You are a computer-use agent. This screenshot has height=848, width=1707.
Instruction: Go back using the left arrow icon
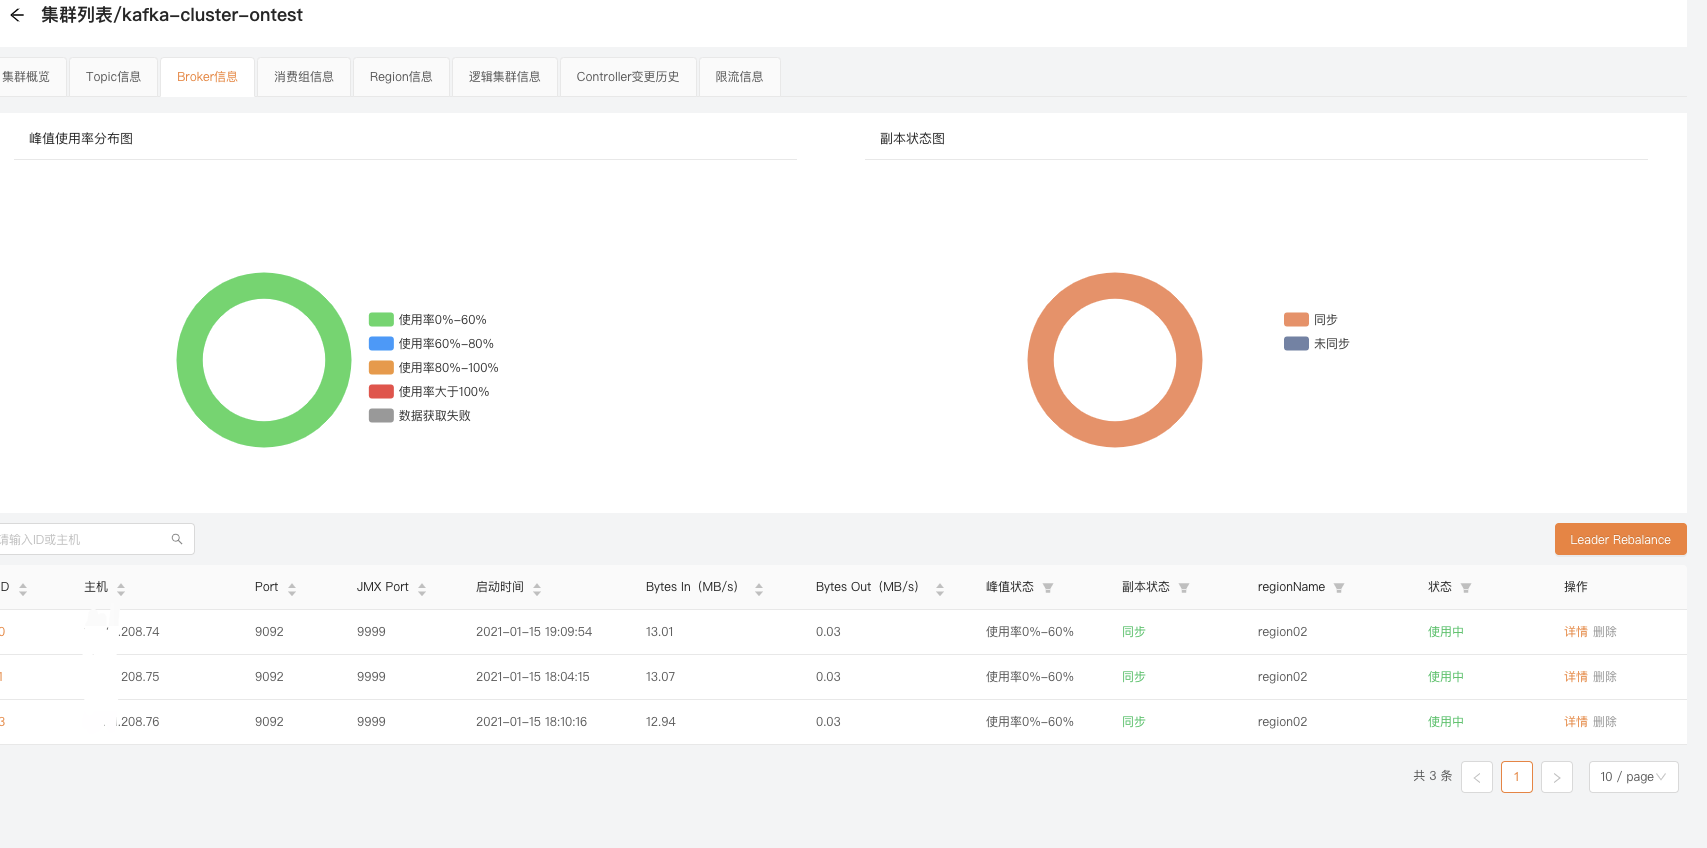(x=17, y=15)
